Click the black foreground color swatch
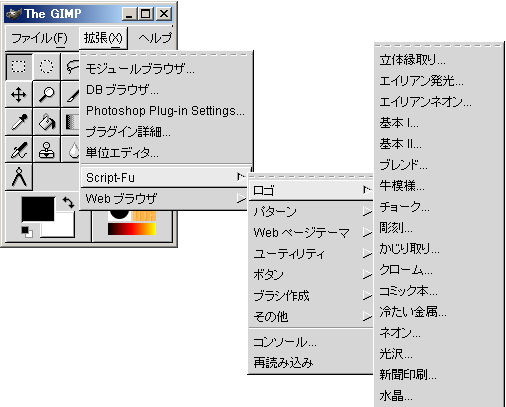 pyautogui.click(x=38, y=209)
